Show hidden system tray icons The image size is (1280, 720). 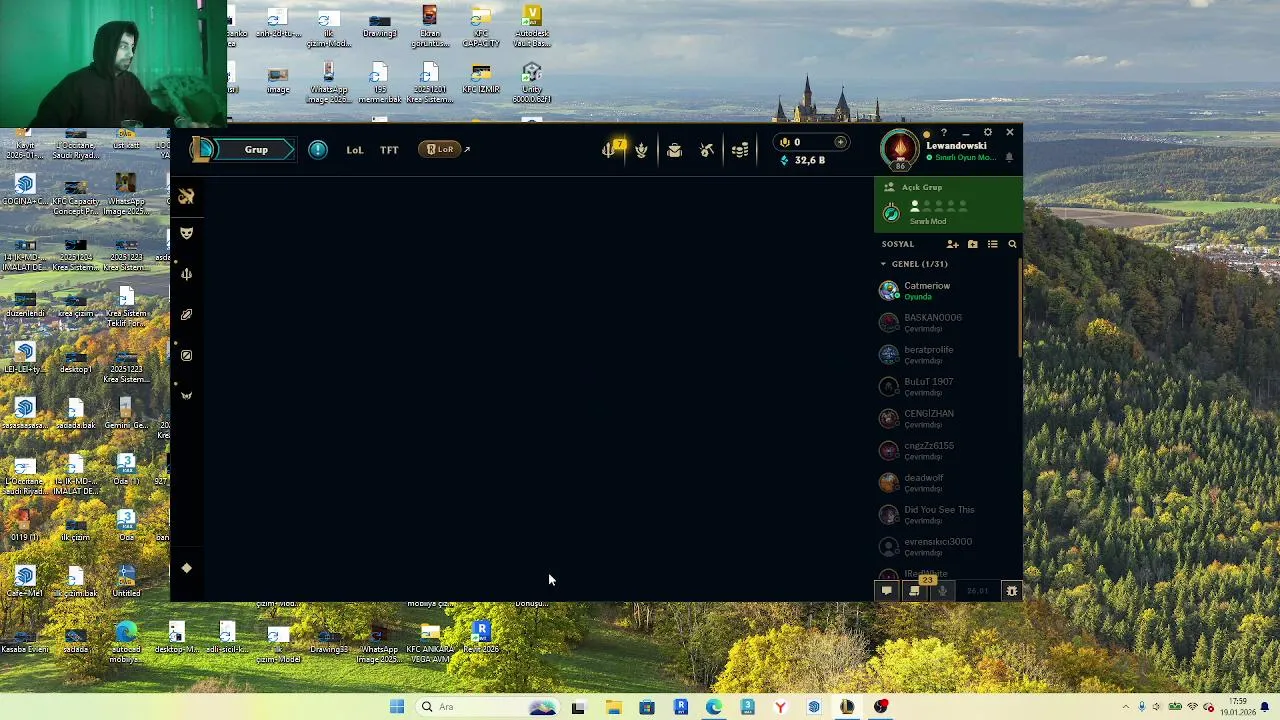[1125, 707]
